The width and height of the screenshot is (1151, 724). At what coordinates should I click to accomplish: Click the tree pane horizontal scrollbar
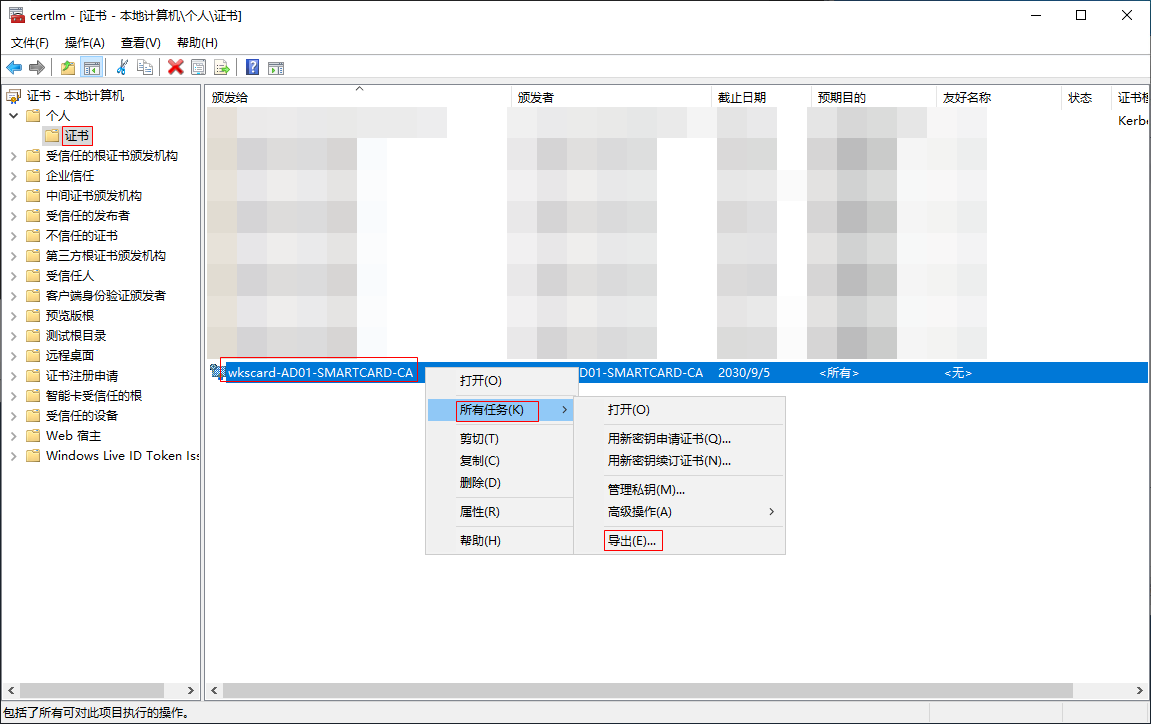point(92,691)
